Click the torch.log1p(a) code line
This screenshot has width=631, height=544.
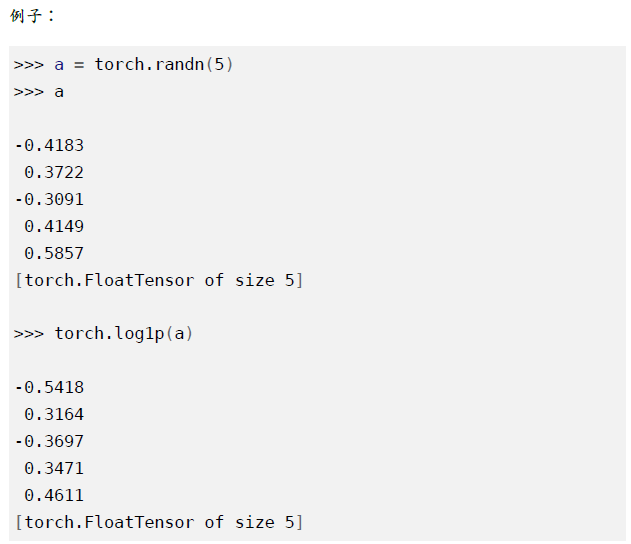click(x=103, y=334)
